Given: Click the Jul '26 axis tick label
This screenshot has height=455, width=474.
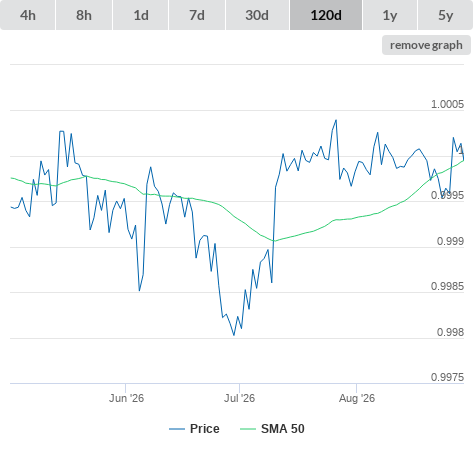Looking at the screenshot, I should [x=239, y=398].
